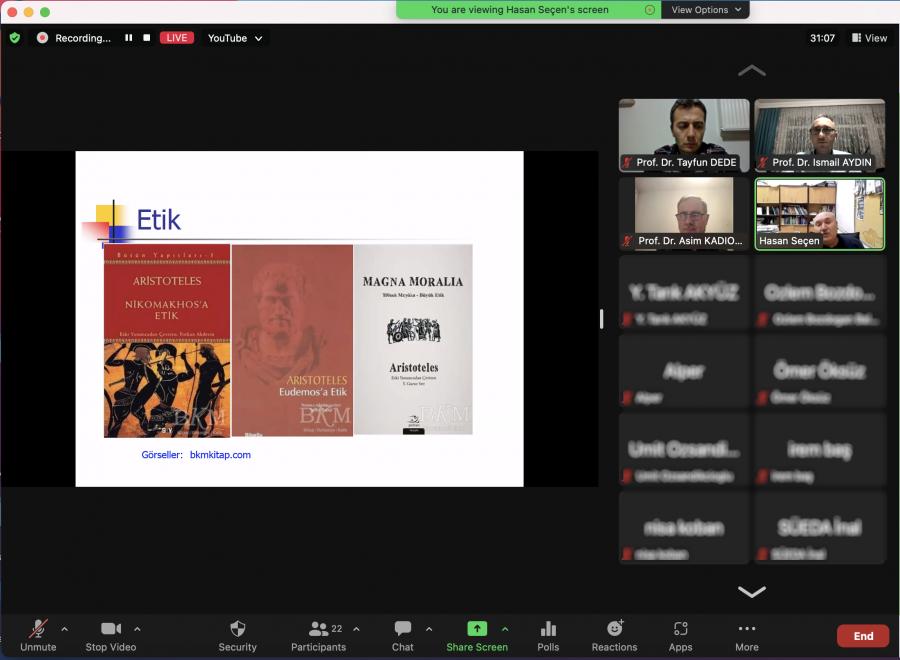This screenshot has height=660, width=900.
Task: Select Prof. Dr. Asim KADIO... video tile
Action: 684,213
